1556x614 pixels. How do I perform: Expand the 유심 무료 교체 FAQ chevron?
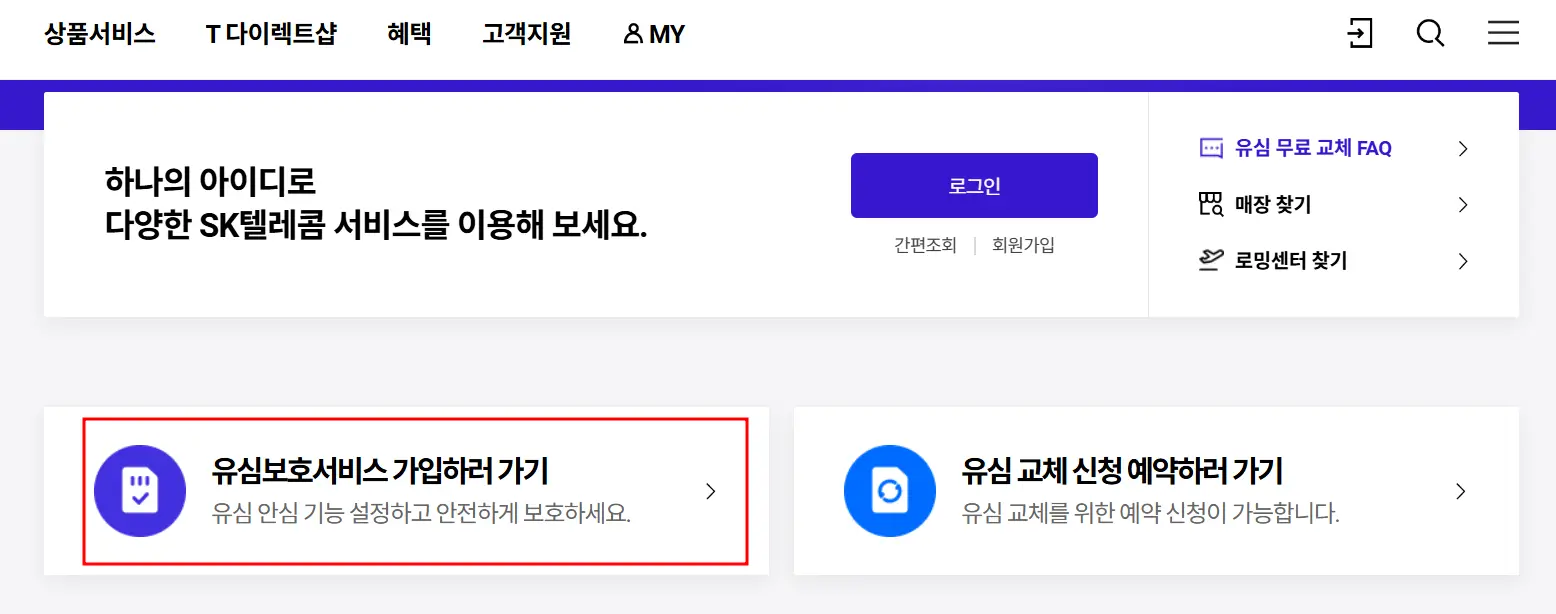tap(1463, 147)
